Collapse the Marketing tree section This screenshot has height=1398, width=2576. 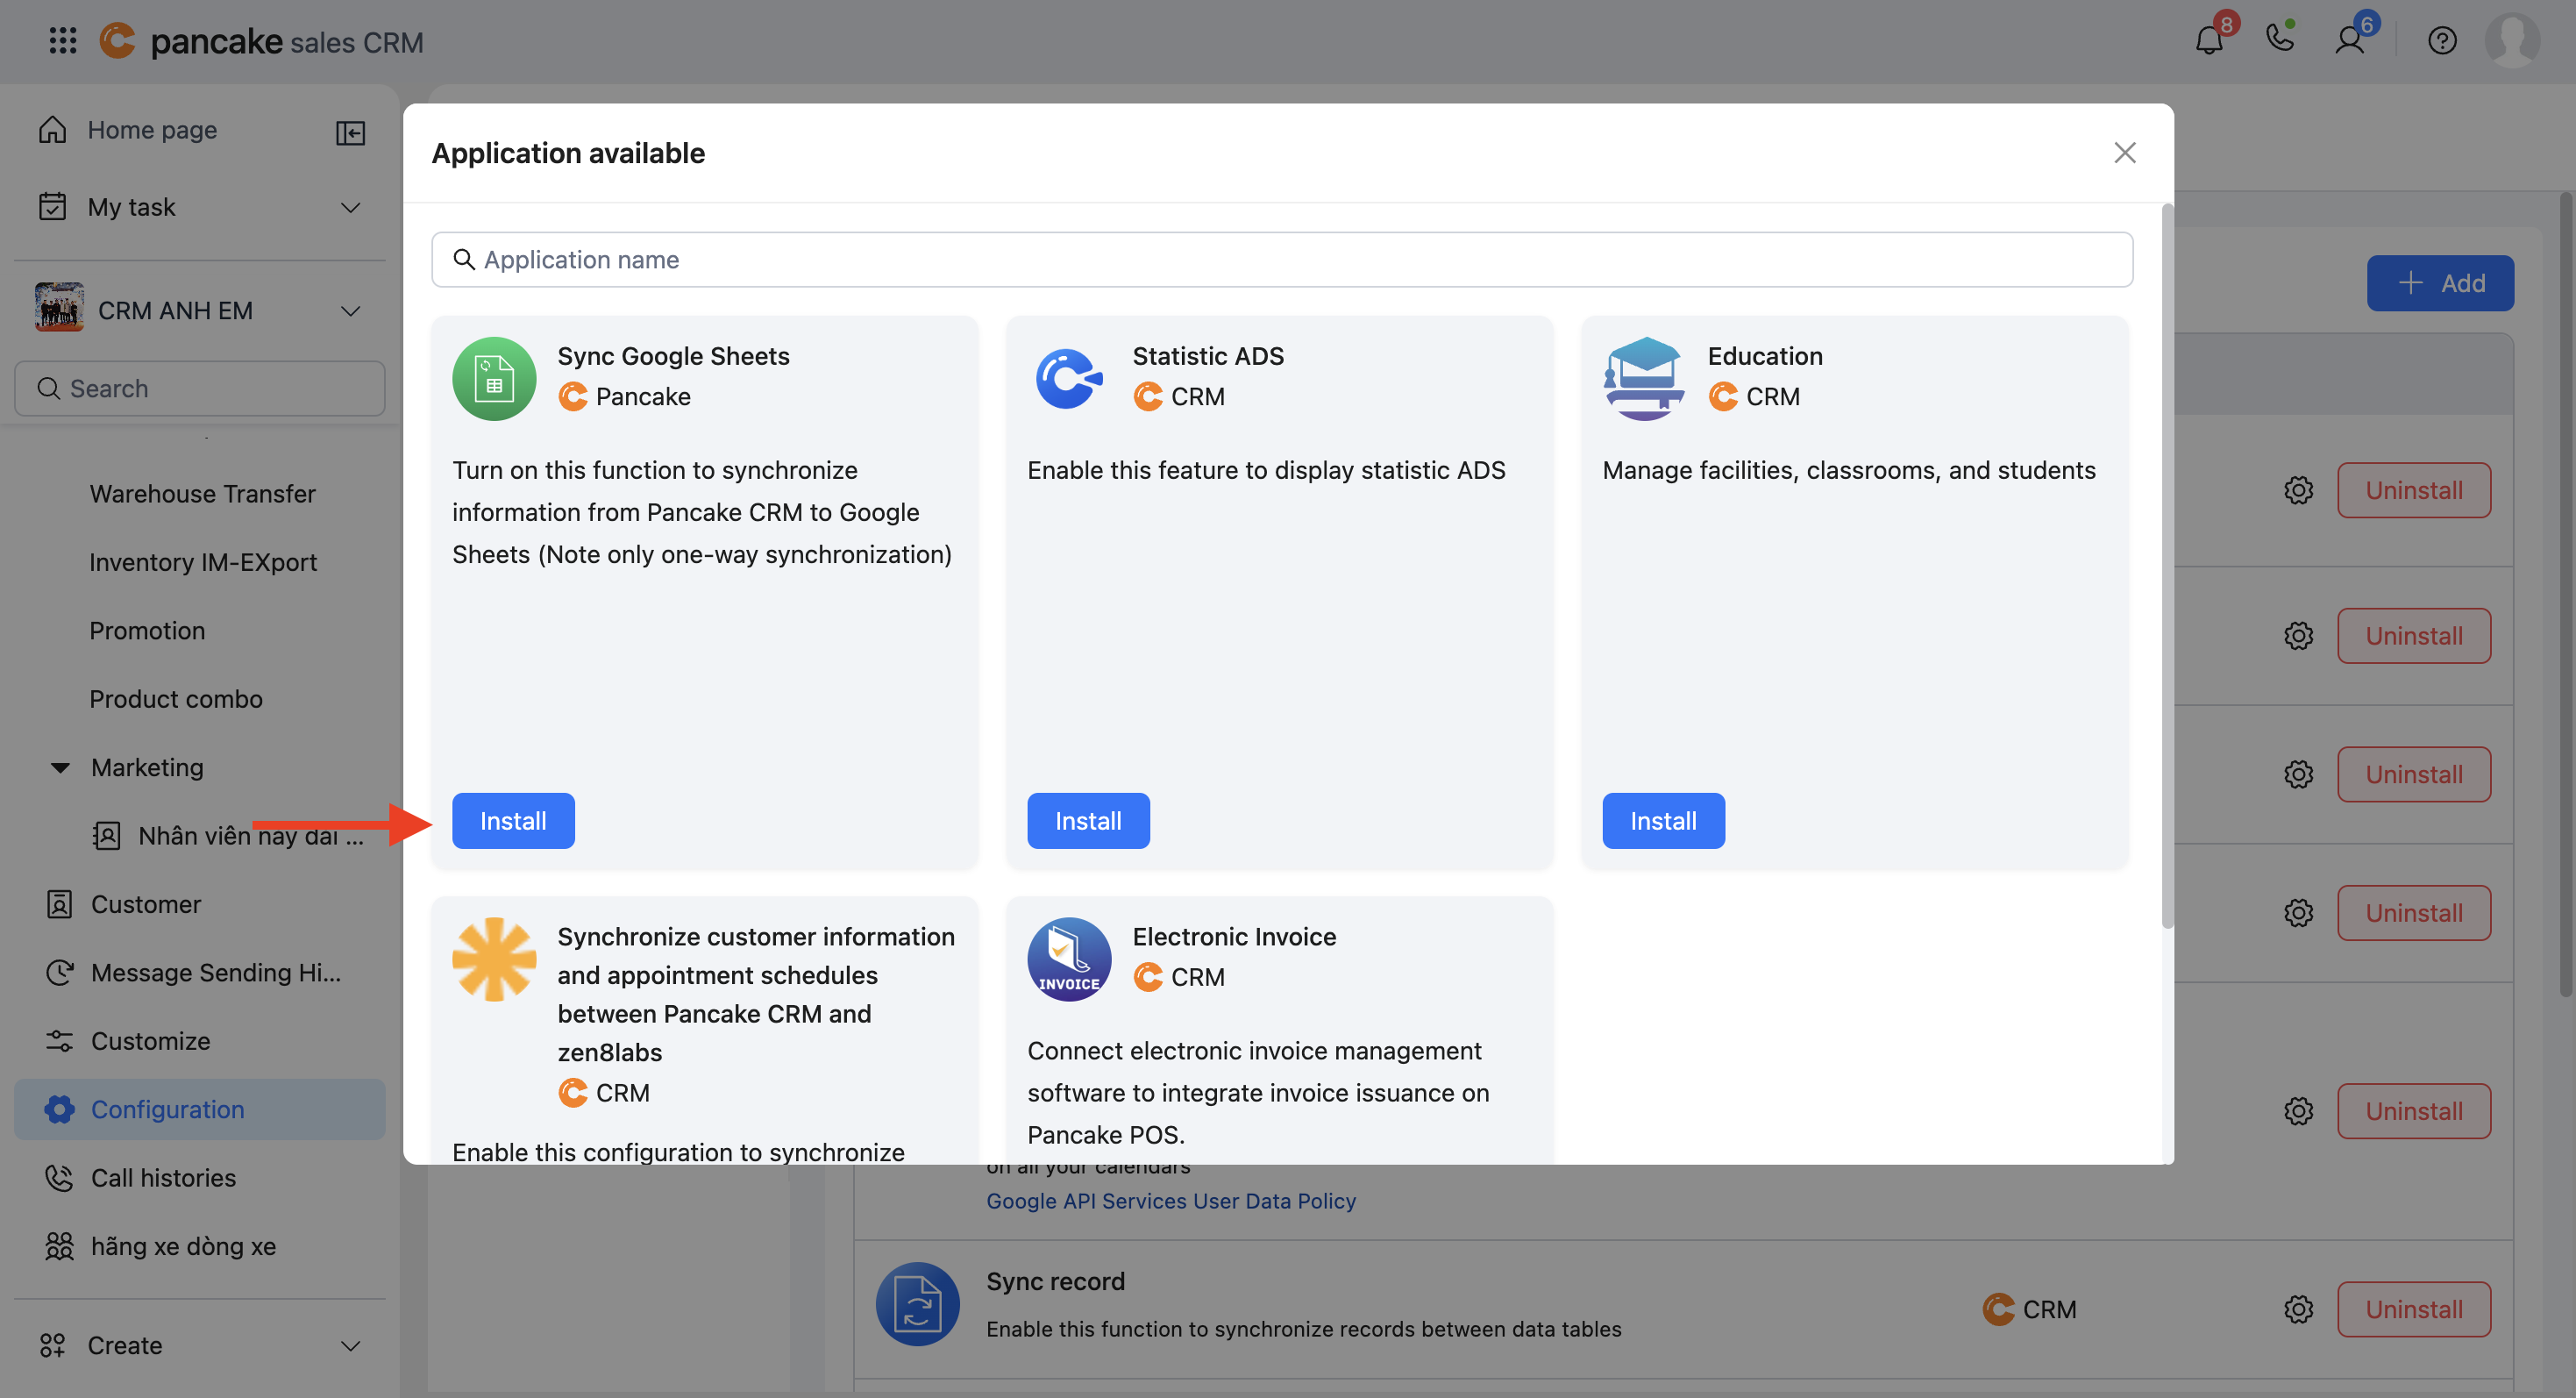[60, 768]
